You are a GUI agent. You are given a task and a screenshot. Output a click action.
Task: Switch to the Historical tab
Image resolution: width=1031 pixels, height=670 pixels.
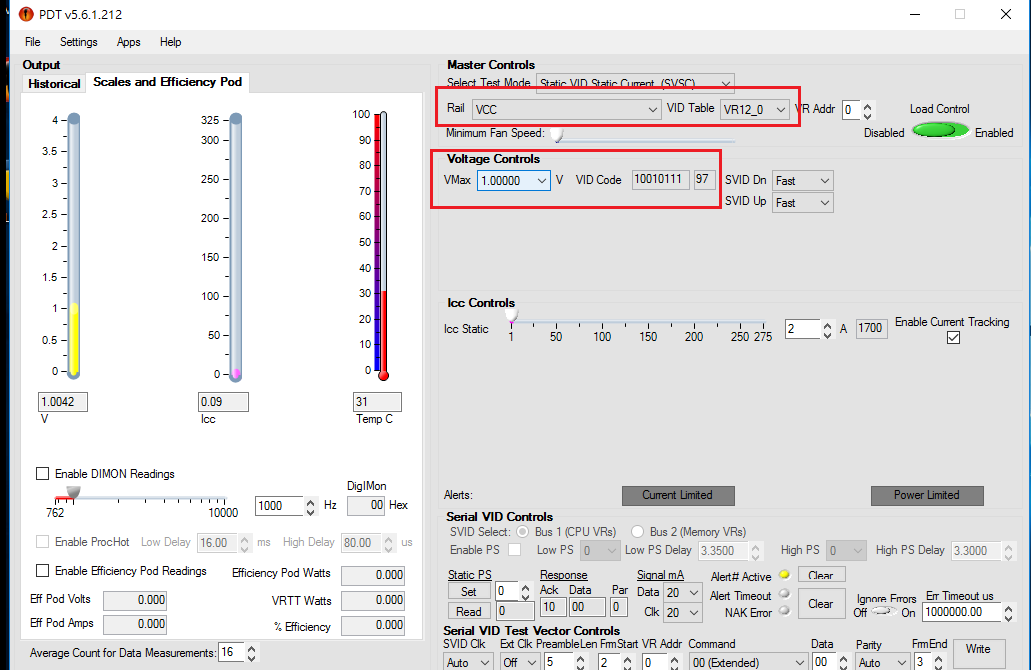pyautogui.click(x=54, y=84)
